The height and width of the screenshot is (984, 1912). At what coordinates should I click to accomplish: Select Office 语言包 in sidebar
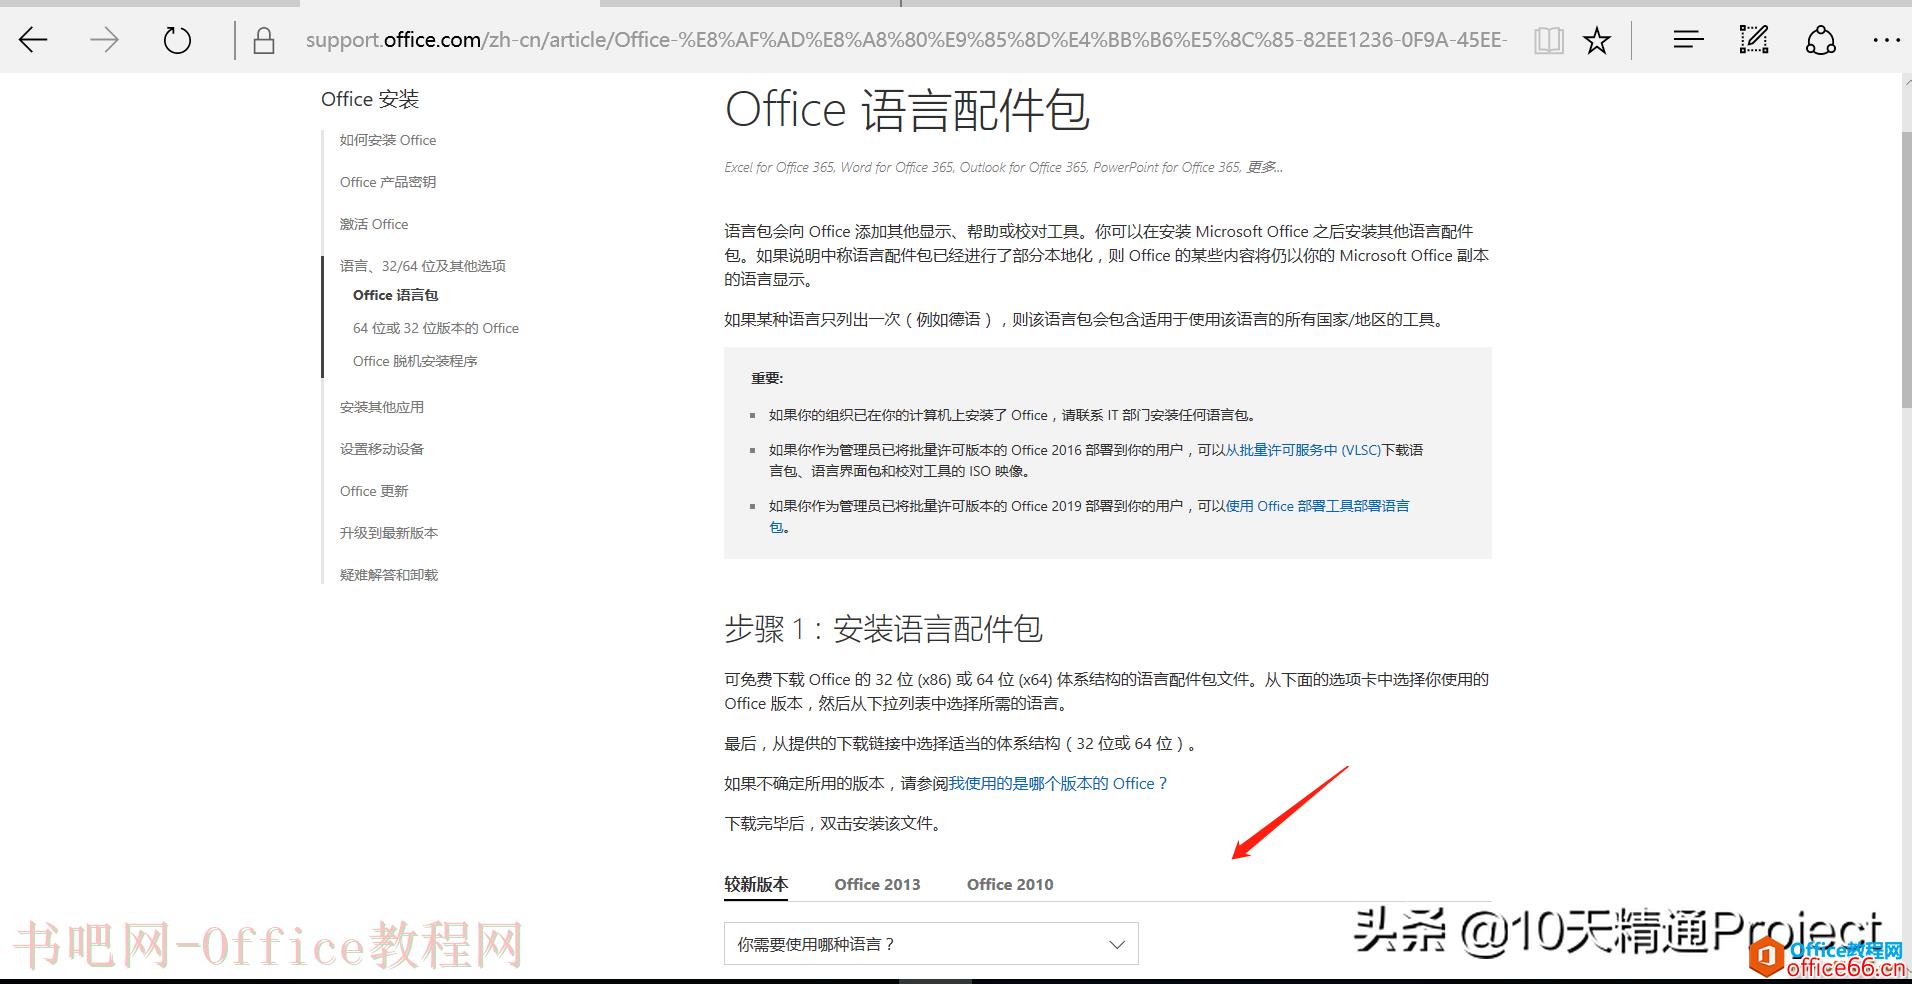point(396,295)
